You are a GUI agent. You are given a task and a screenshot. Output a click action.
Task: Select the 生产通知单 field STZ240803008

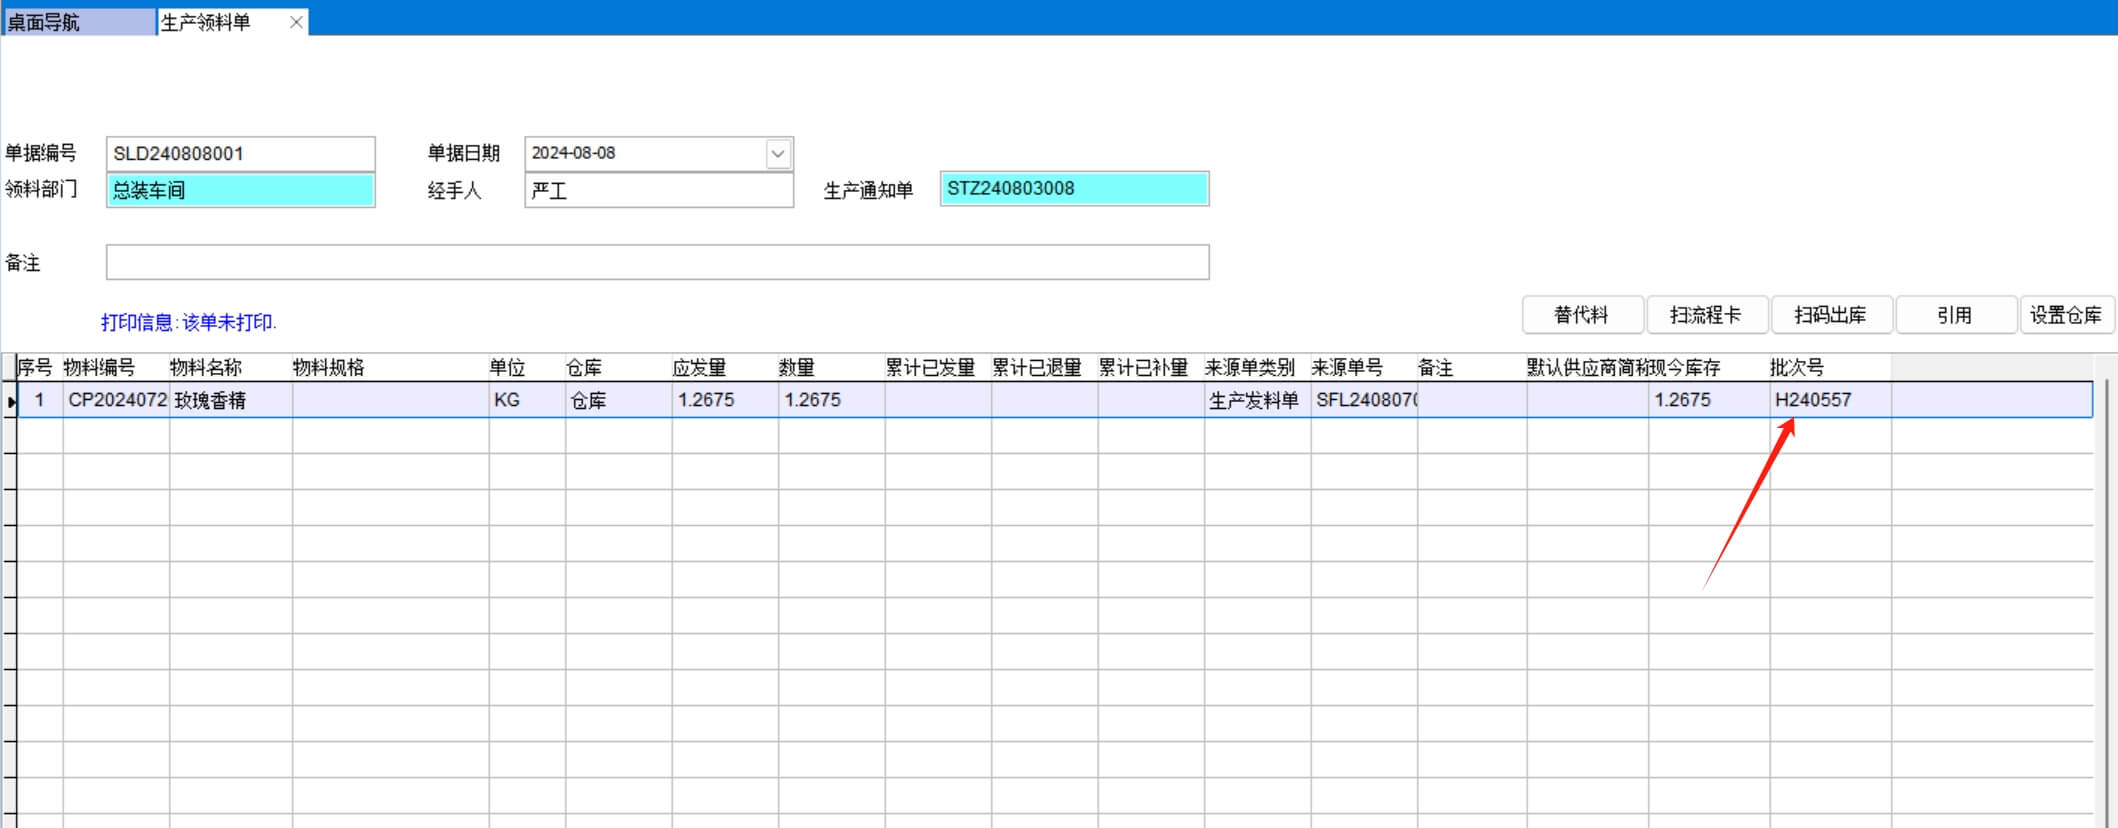pyautogui.click(x=1074, y=189)
